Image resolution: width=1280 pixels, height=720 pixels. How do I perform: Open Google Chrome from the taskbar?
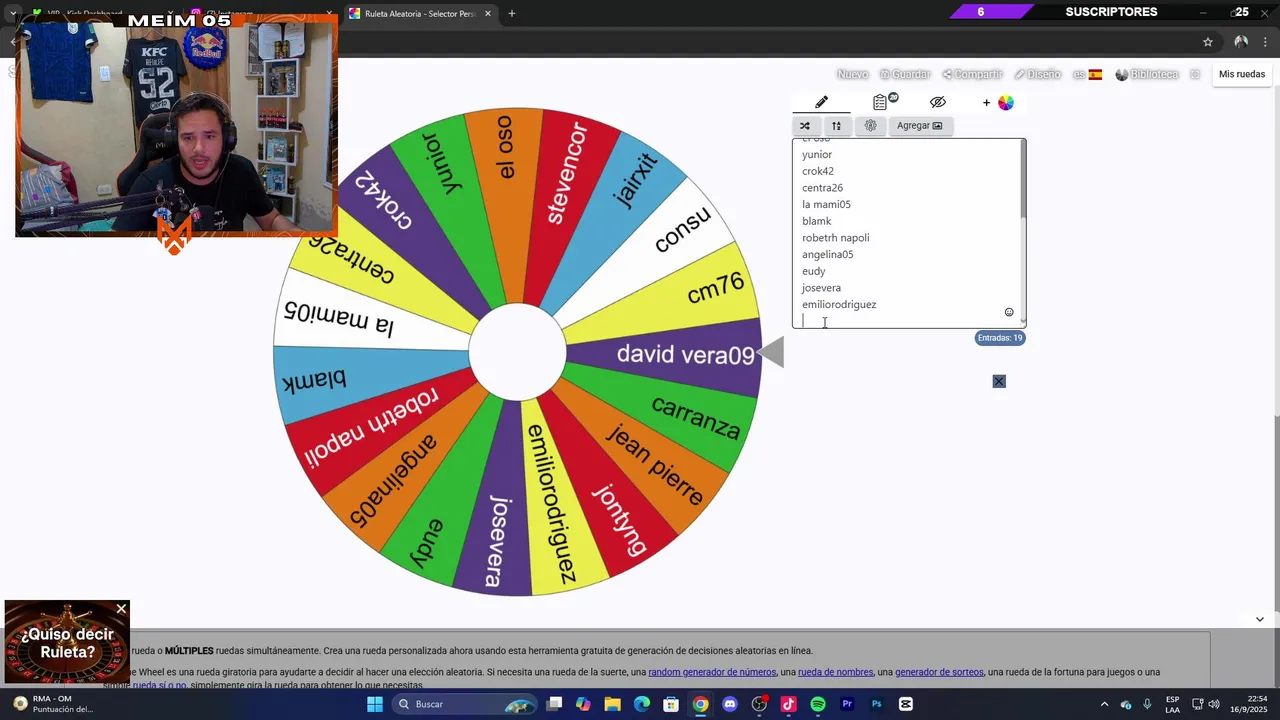700,704
